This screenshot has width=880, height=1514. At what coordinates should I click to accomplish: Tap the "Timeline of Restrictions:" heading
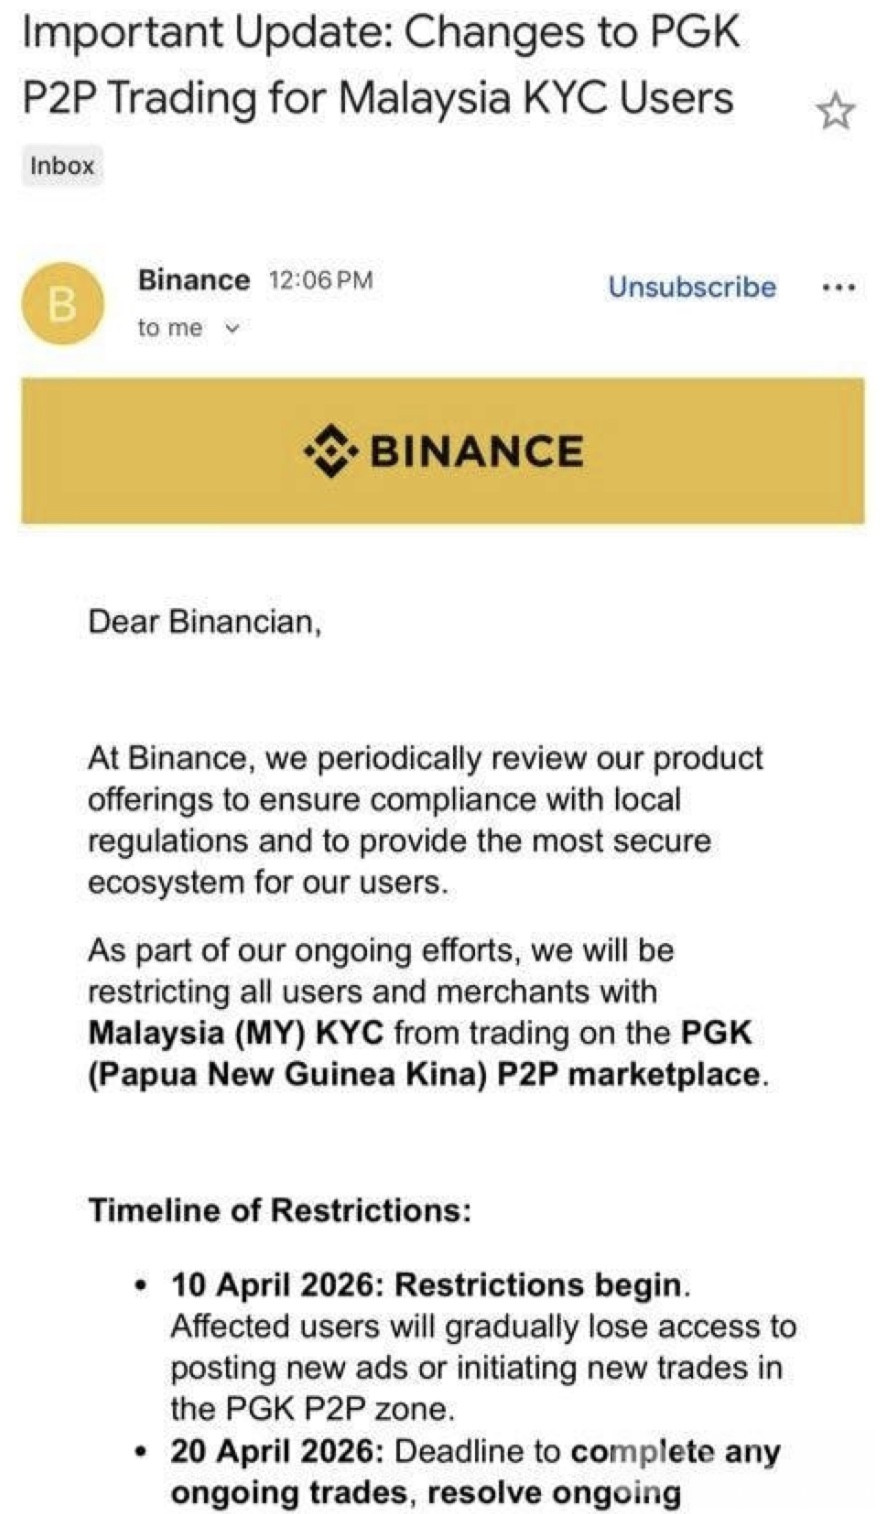point(279,1210)
